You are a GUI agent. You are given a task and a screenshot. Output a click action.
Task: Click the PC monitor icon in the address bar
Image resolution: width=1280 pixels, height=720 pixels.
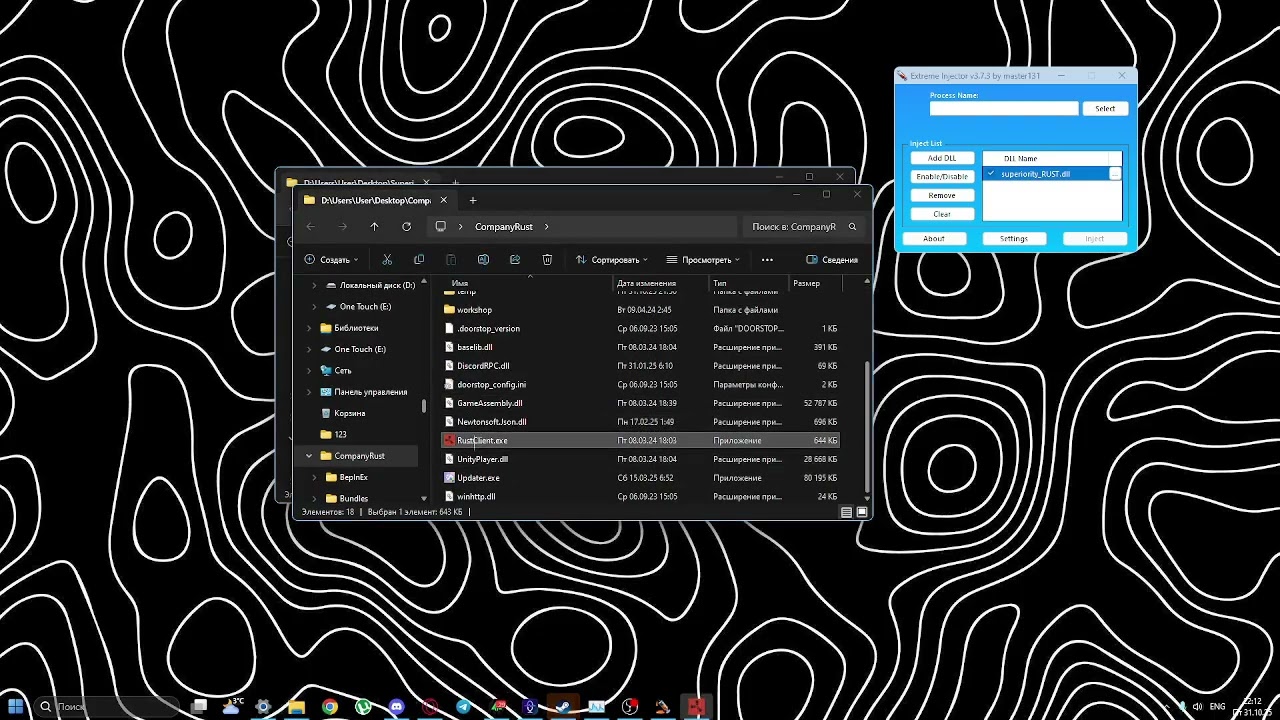point(440,227)
